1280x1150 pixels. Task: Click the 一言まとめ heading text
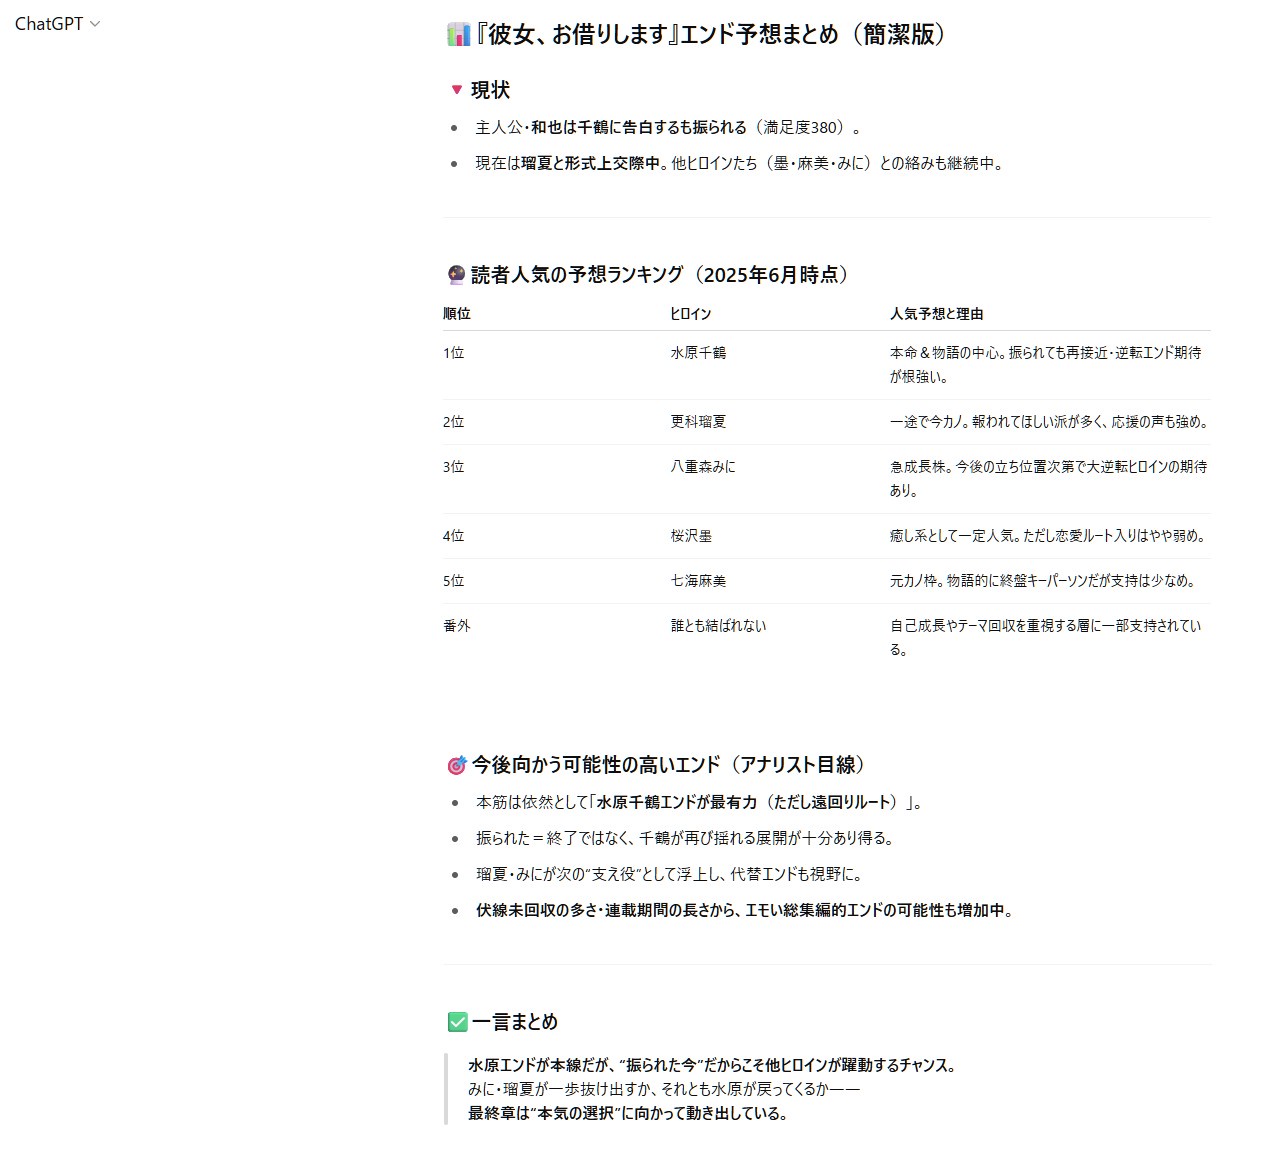click(515, 1022)
